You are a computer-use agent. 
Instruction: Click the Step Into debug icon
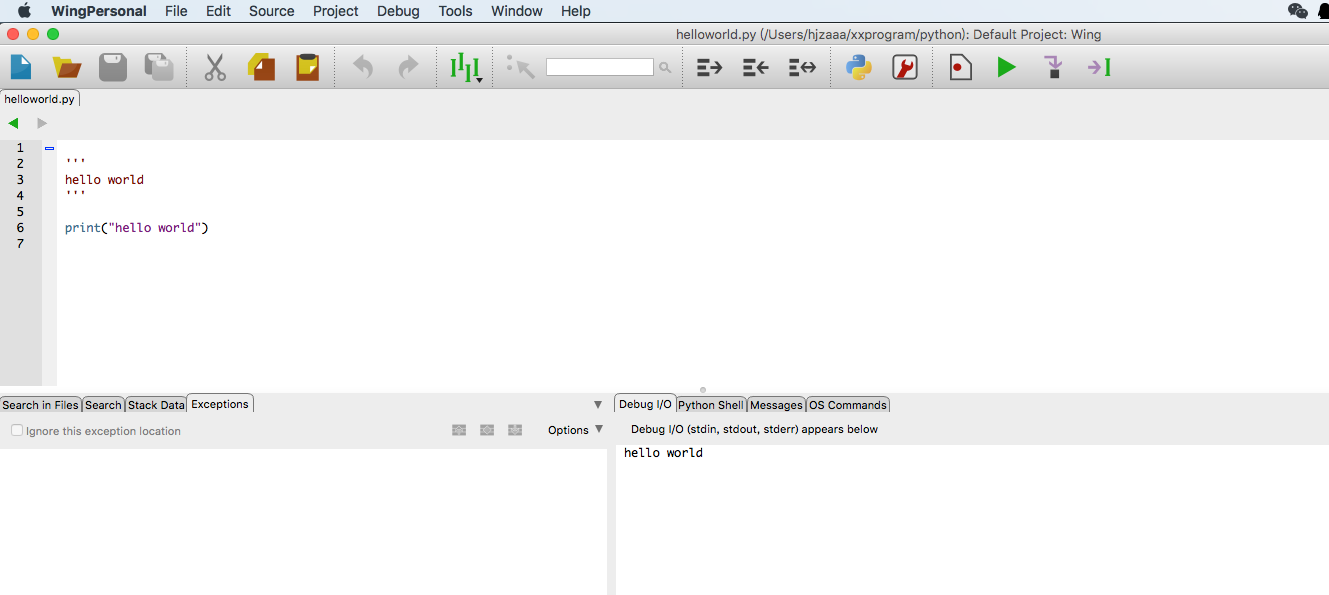[x=1053, y=67]
